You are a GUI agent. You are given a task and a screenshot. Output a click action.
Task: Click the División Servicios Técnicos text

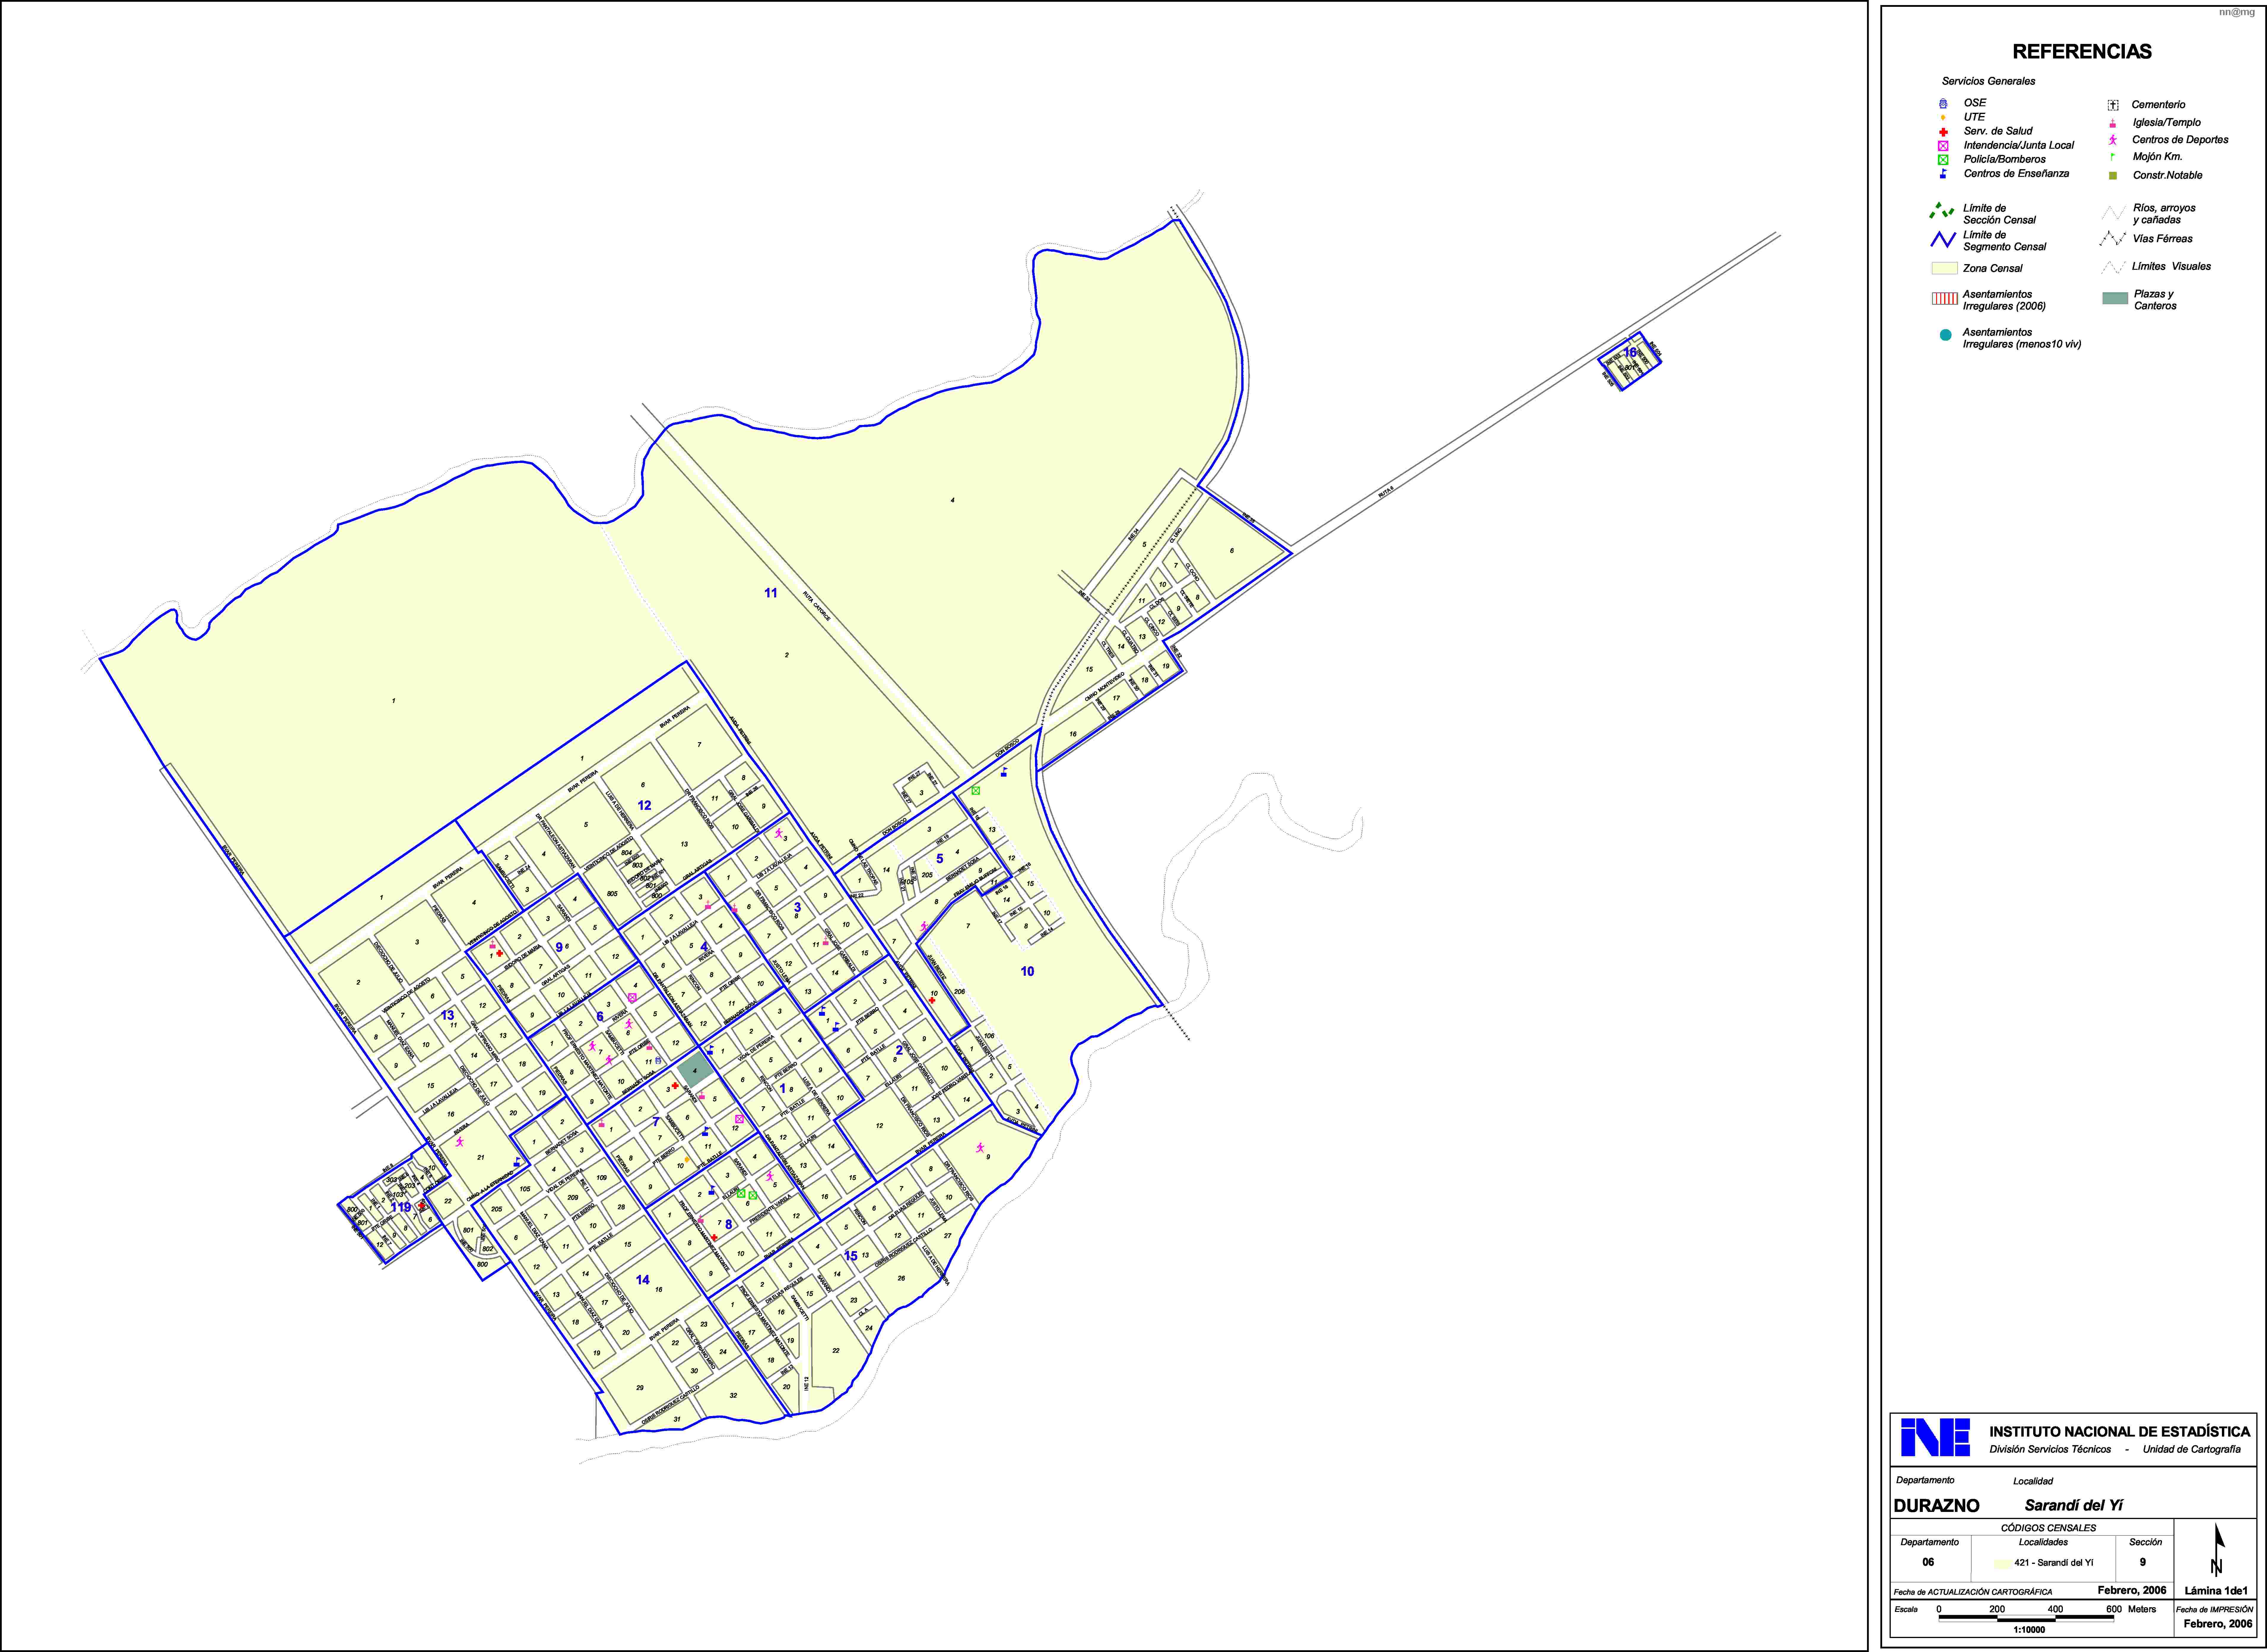point(2050,1449)
